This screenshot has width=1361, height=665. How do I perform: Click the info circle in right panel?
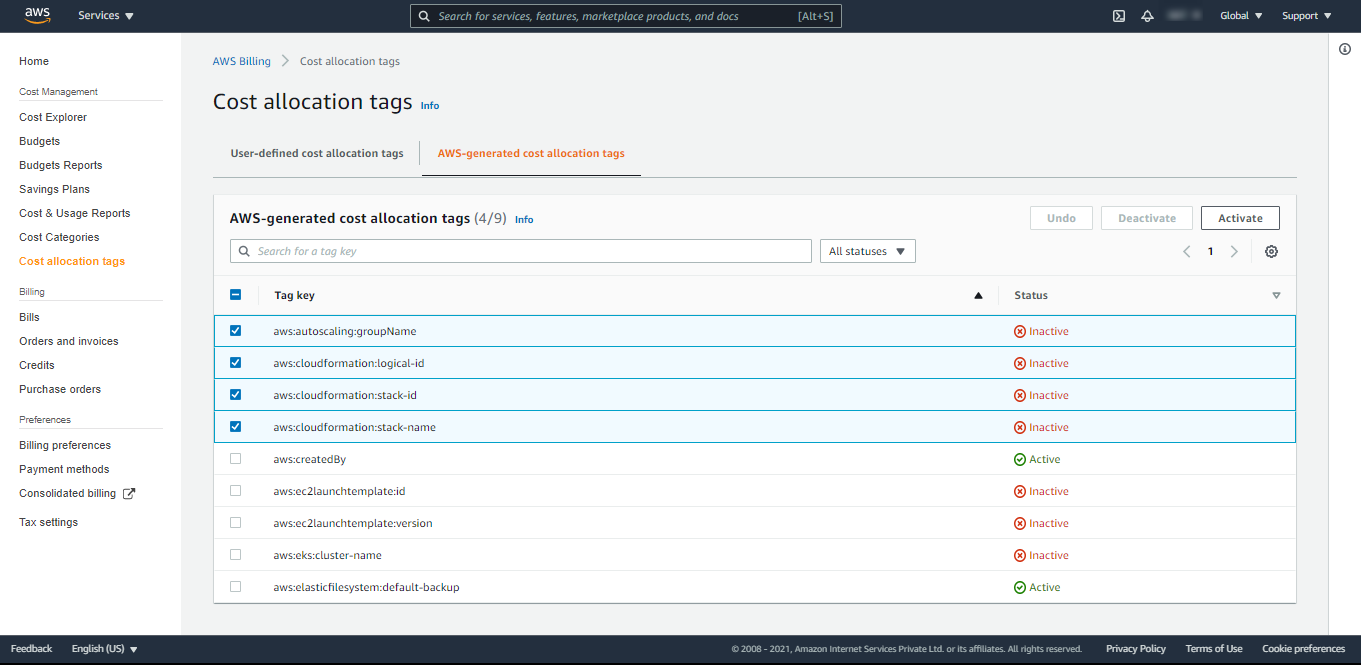pos(1345,50)
